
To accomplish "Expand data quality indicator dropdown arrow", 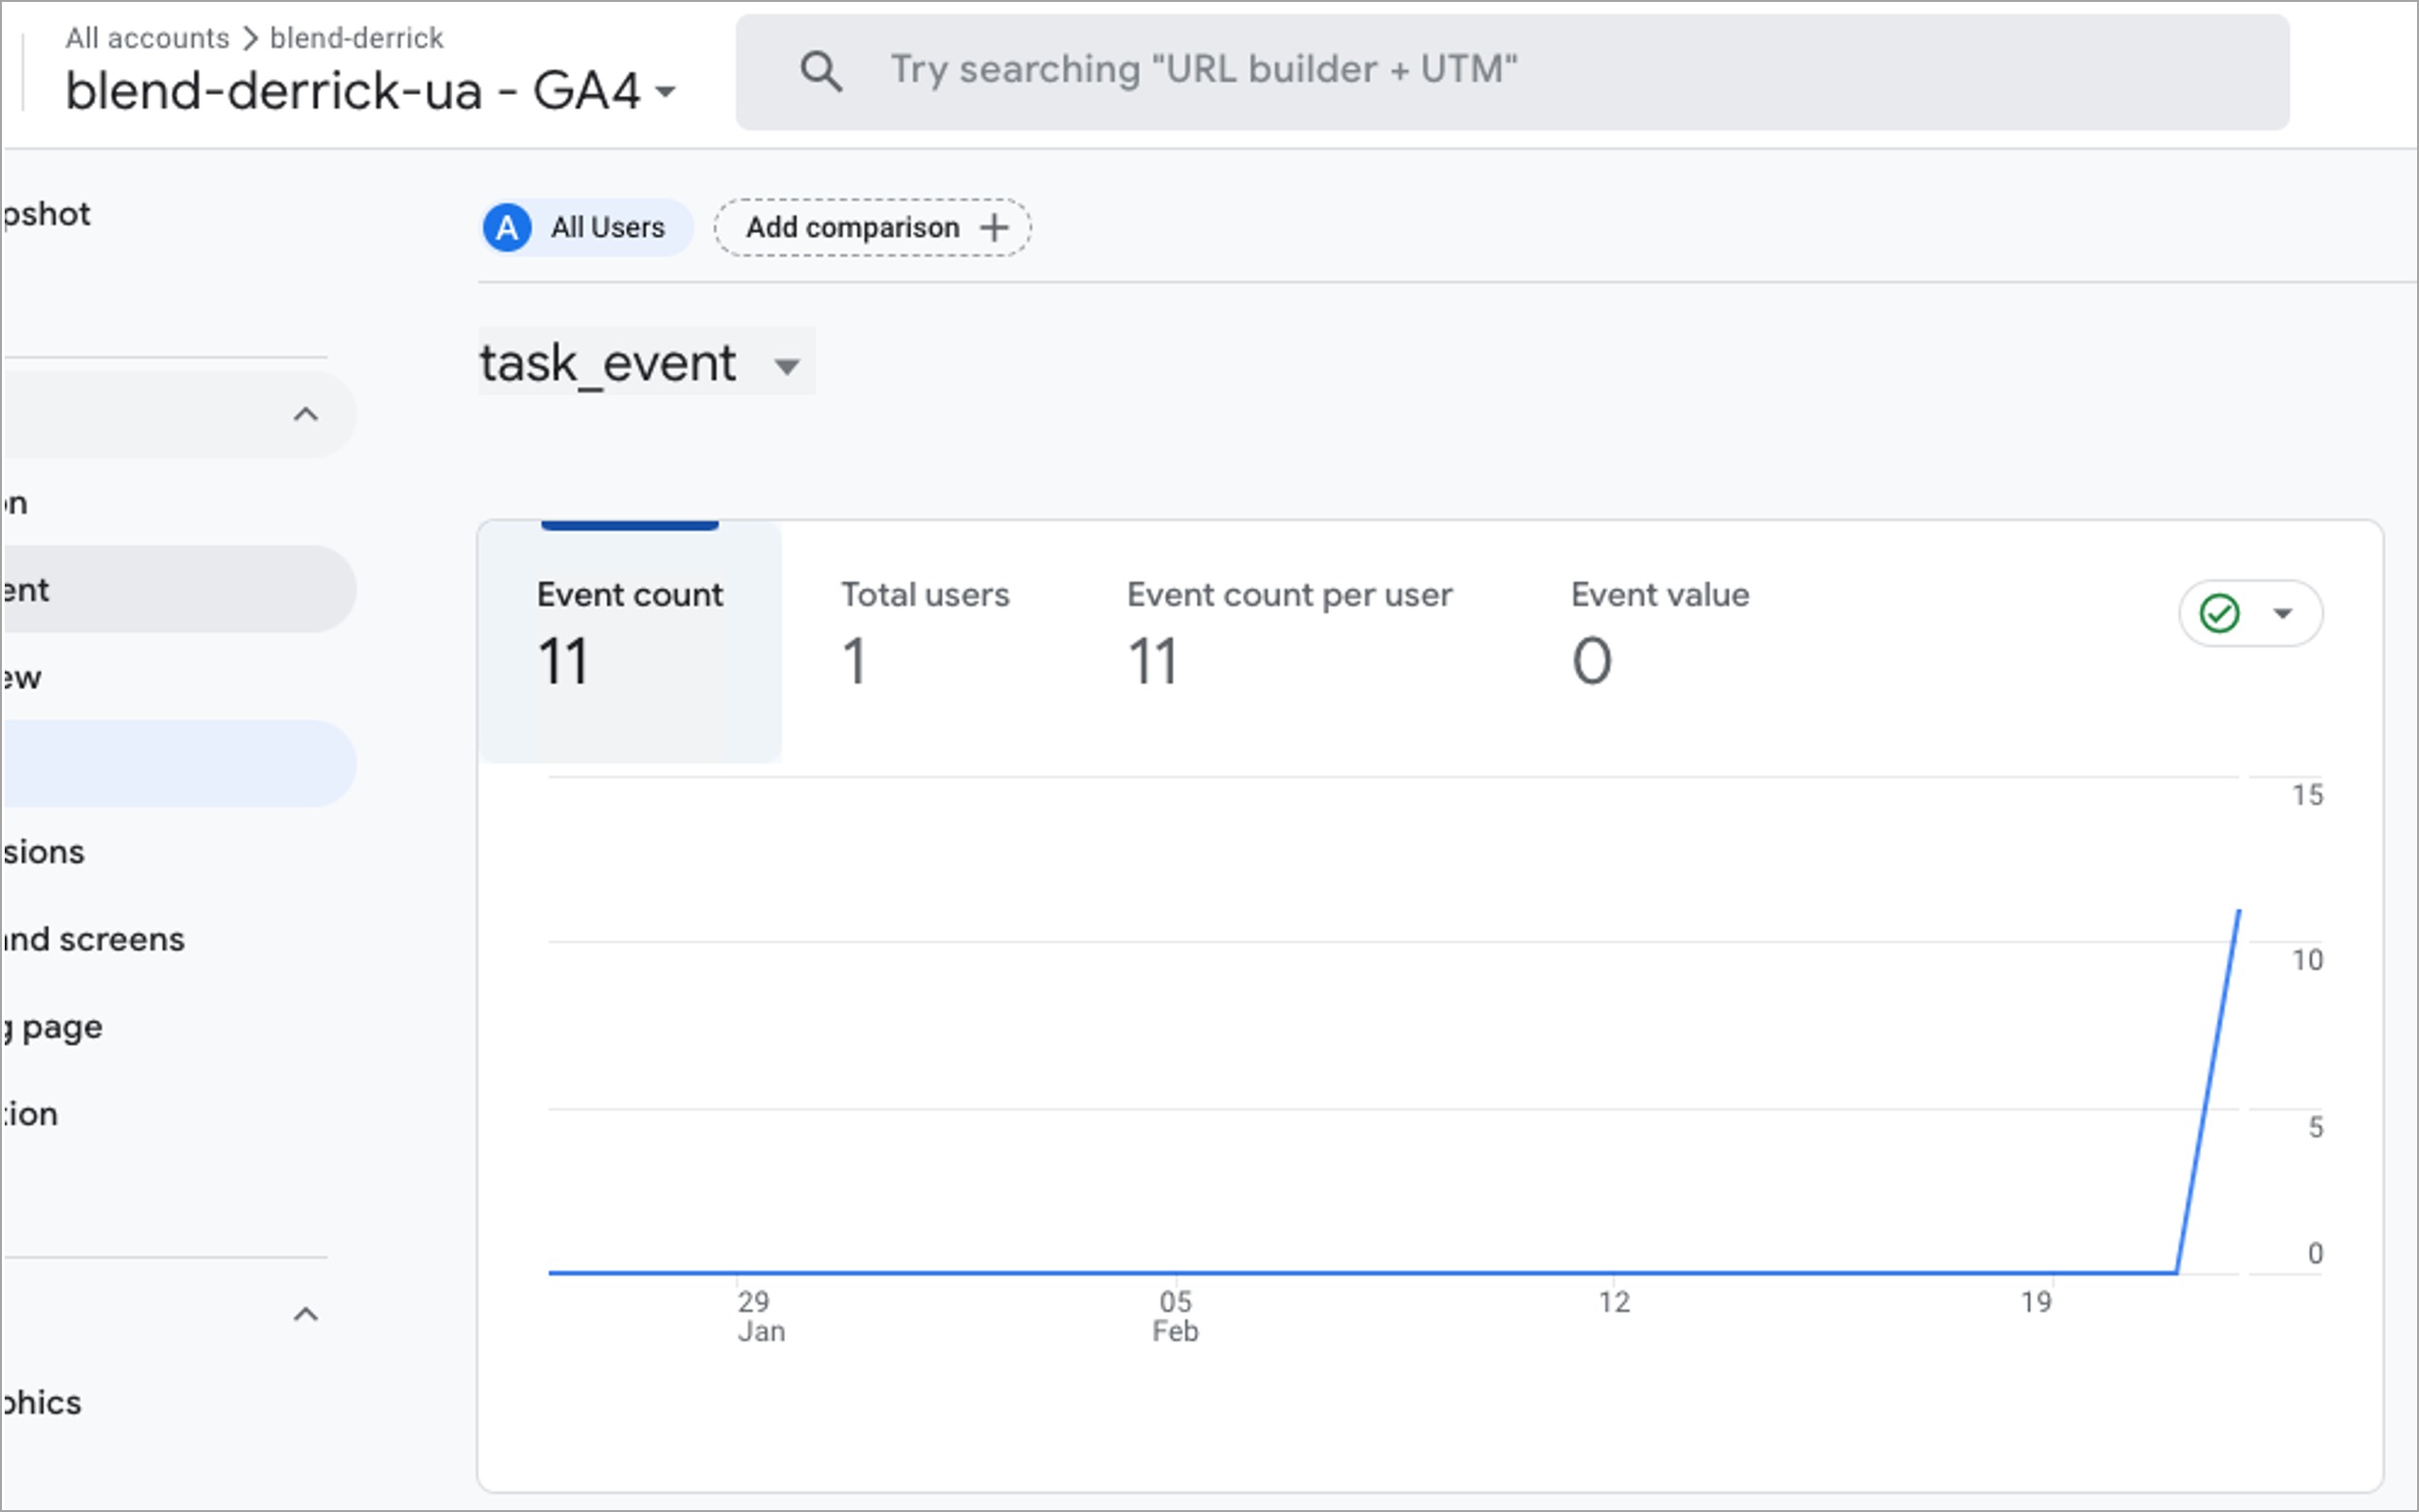I will point(2283,613).
